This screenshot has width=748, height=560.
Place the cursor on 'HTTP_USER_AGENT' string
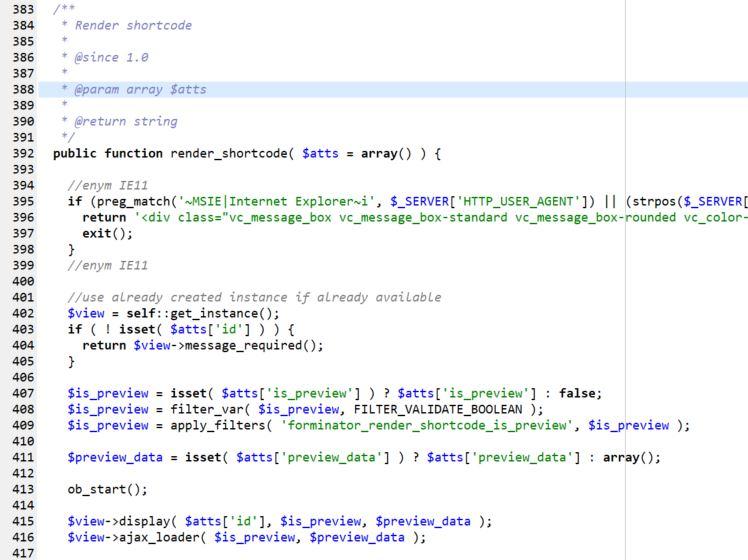coord(518,201)
